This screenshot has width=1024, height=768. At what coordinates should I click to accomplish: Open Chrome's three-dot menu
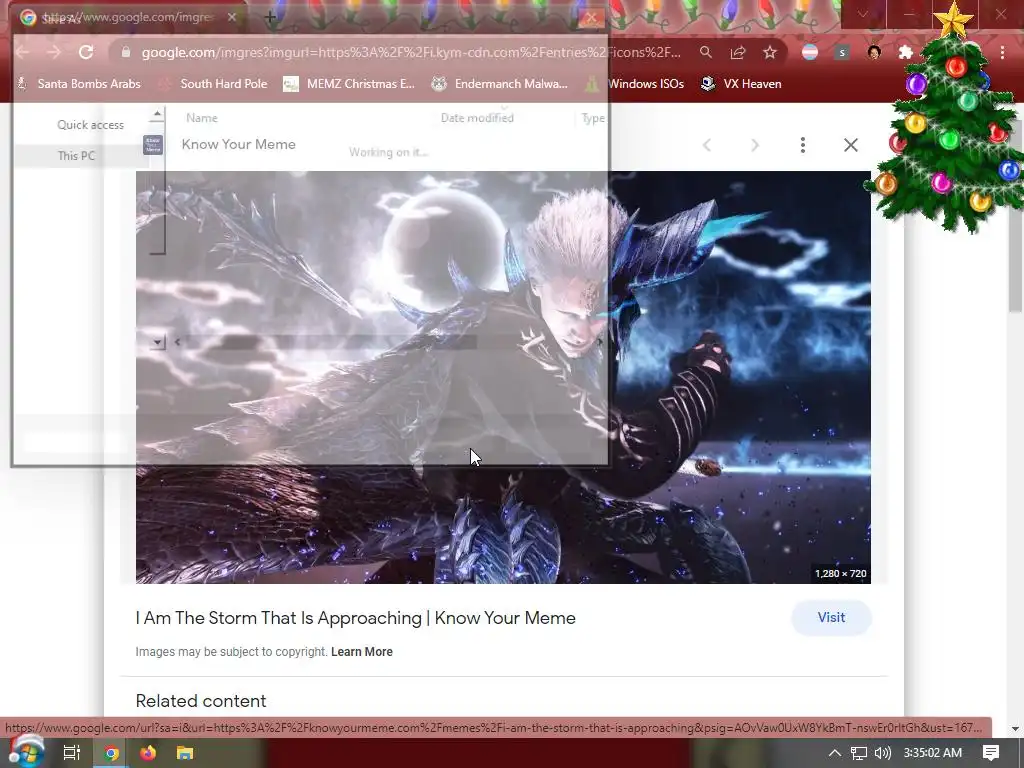tap(1002, 52)
